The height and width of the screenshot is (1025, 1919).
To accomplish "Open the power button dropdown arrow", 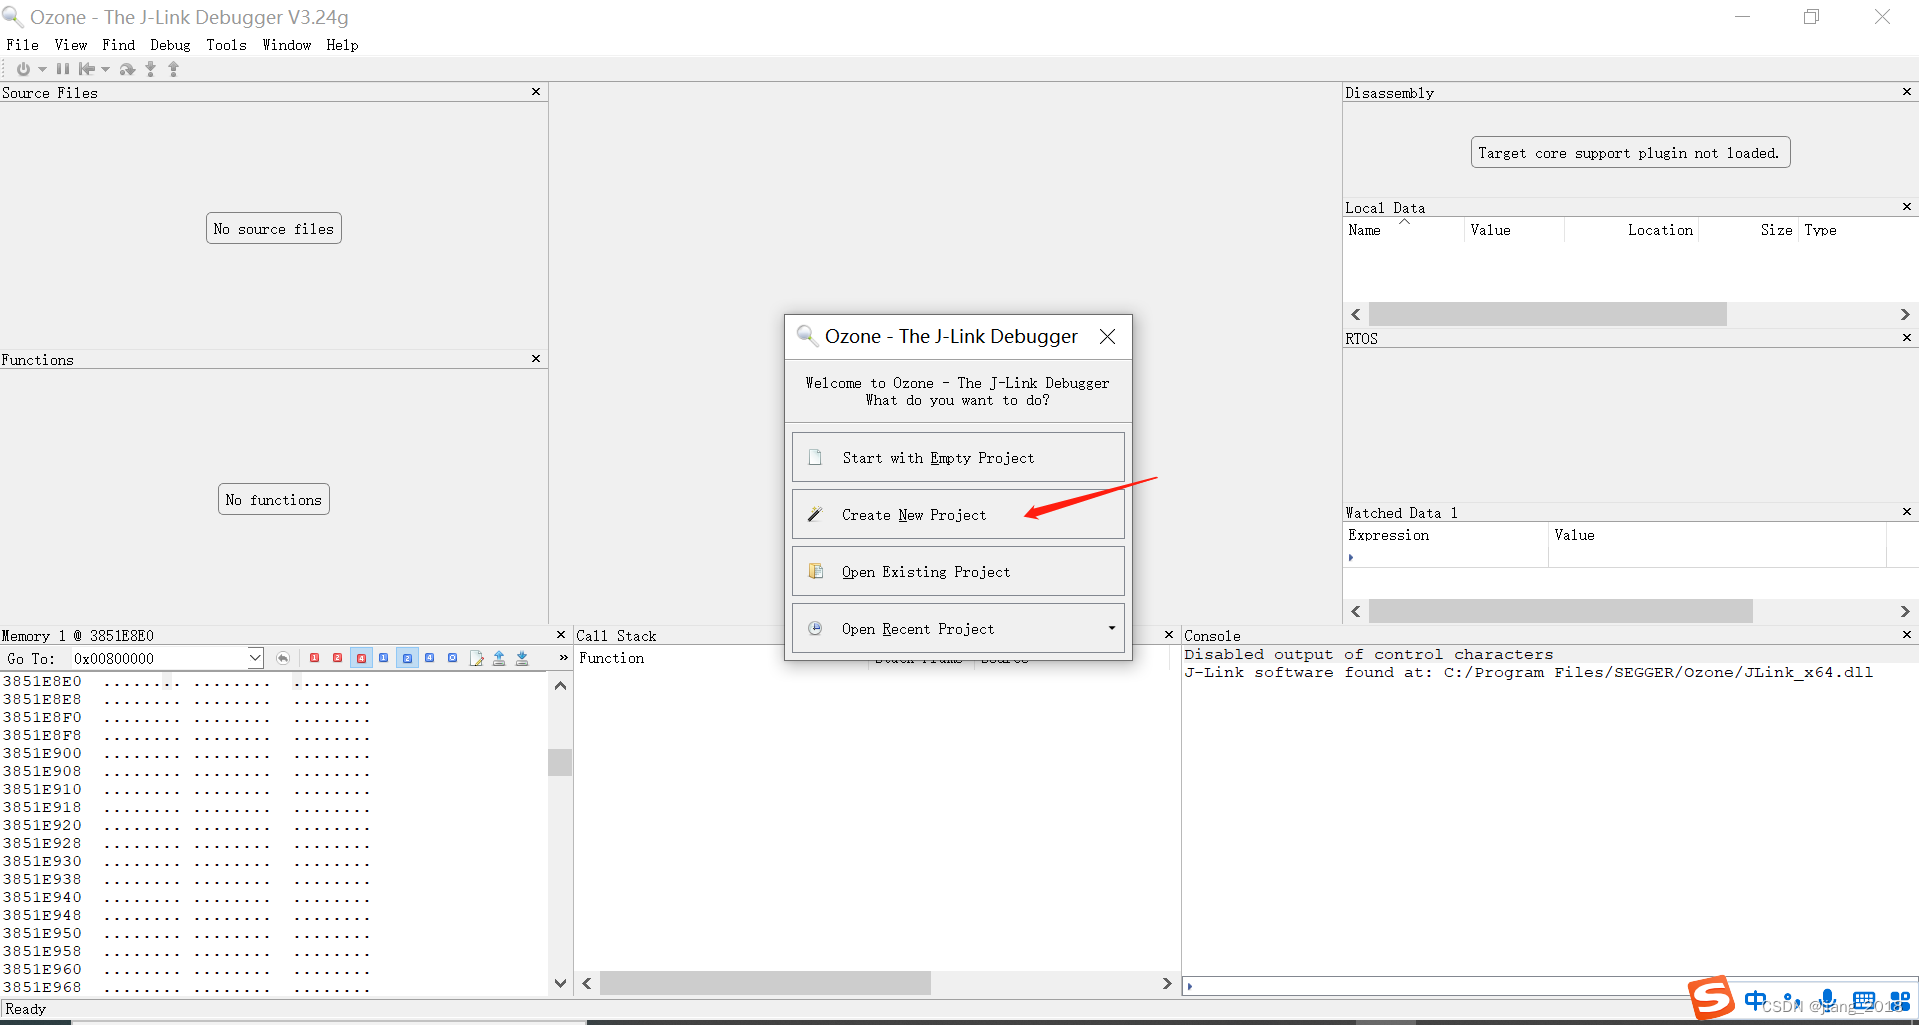I will coord(42,70).
